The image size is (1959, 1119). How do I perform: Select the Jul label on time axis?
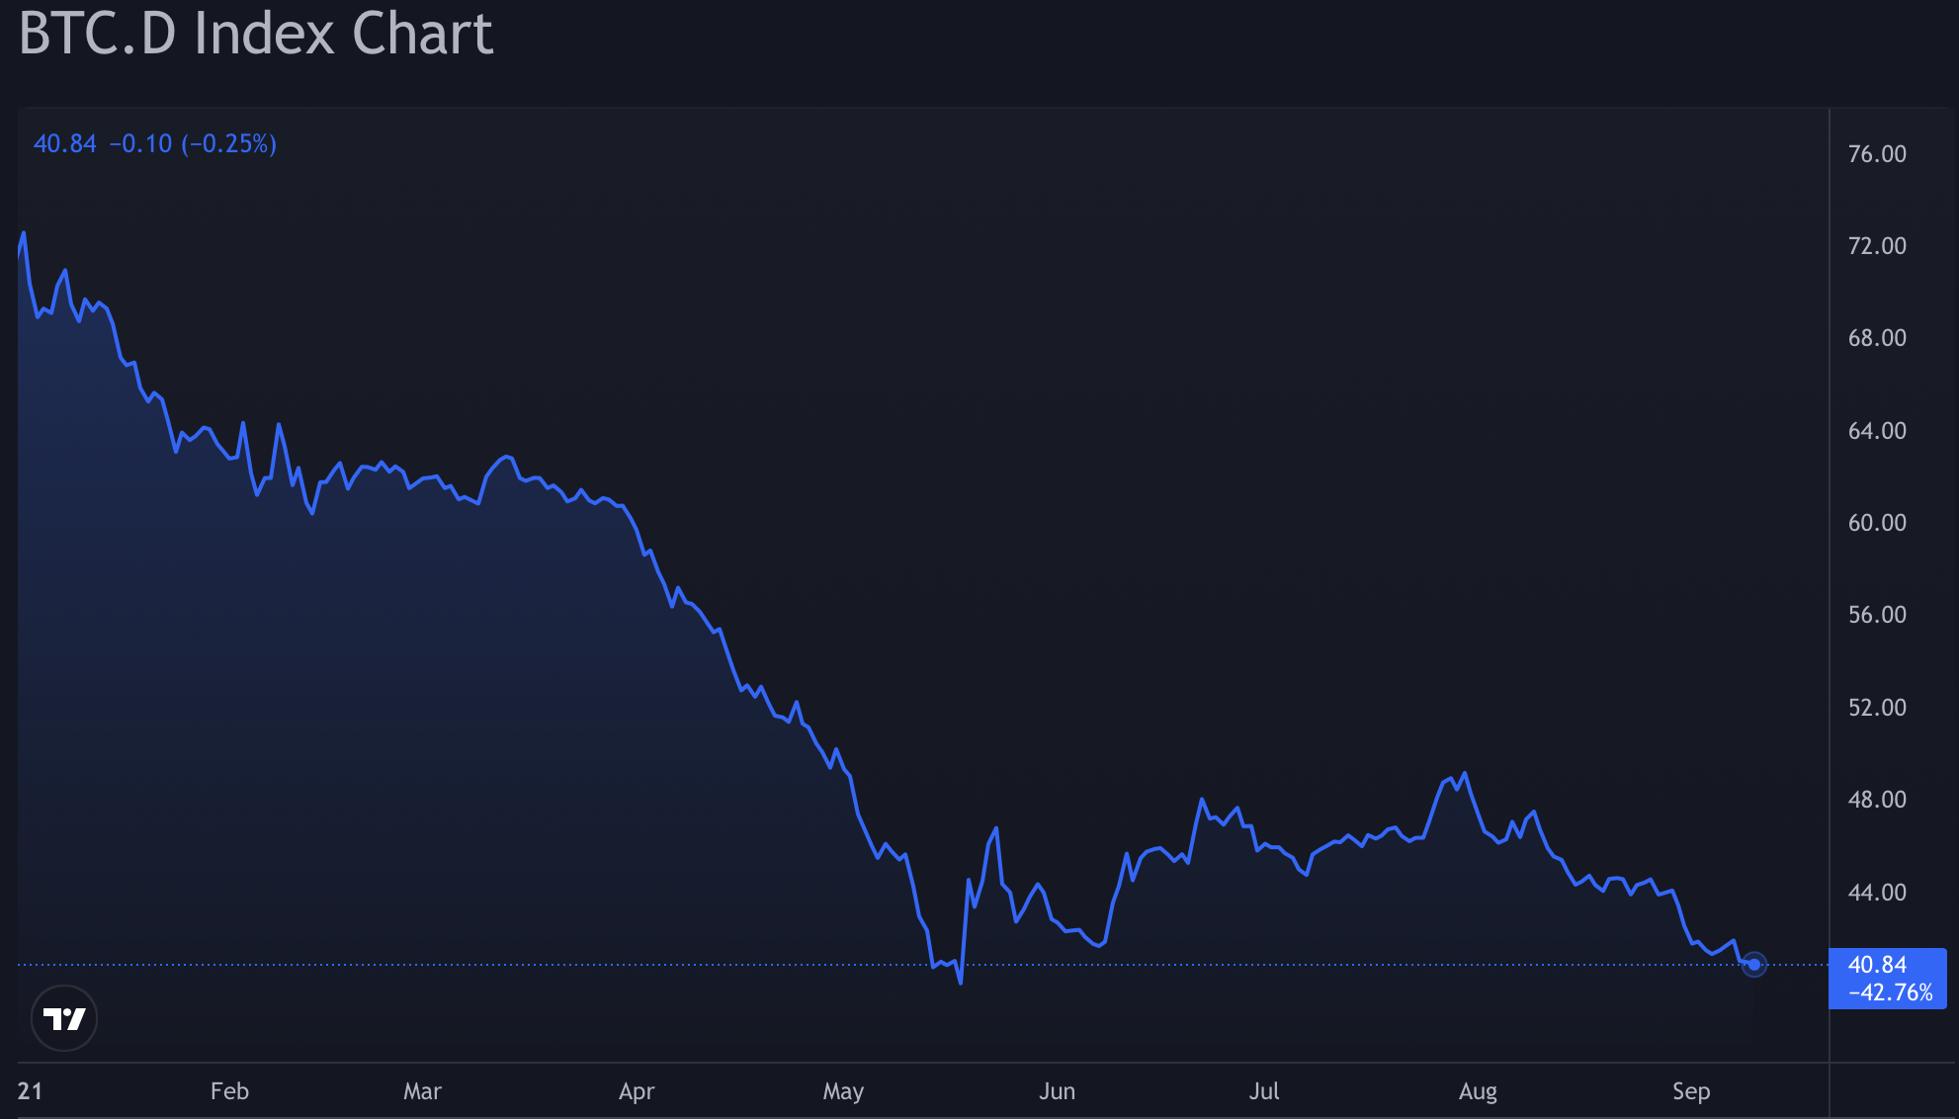(1264, 1091)
